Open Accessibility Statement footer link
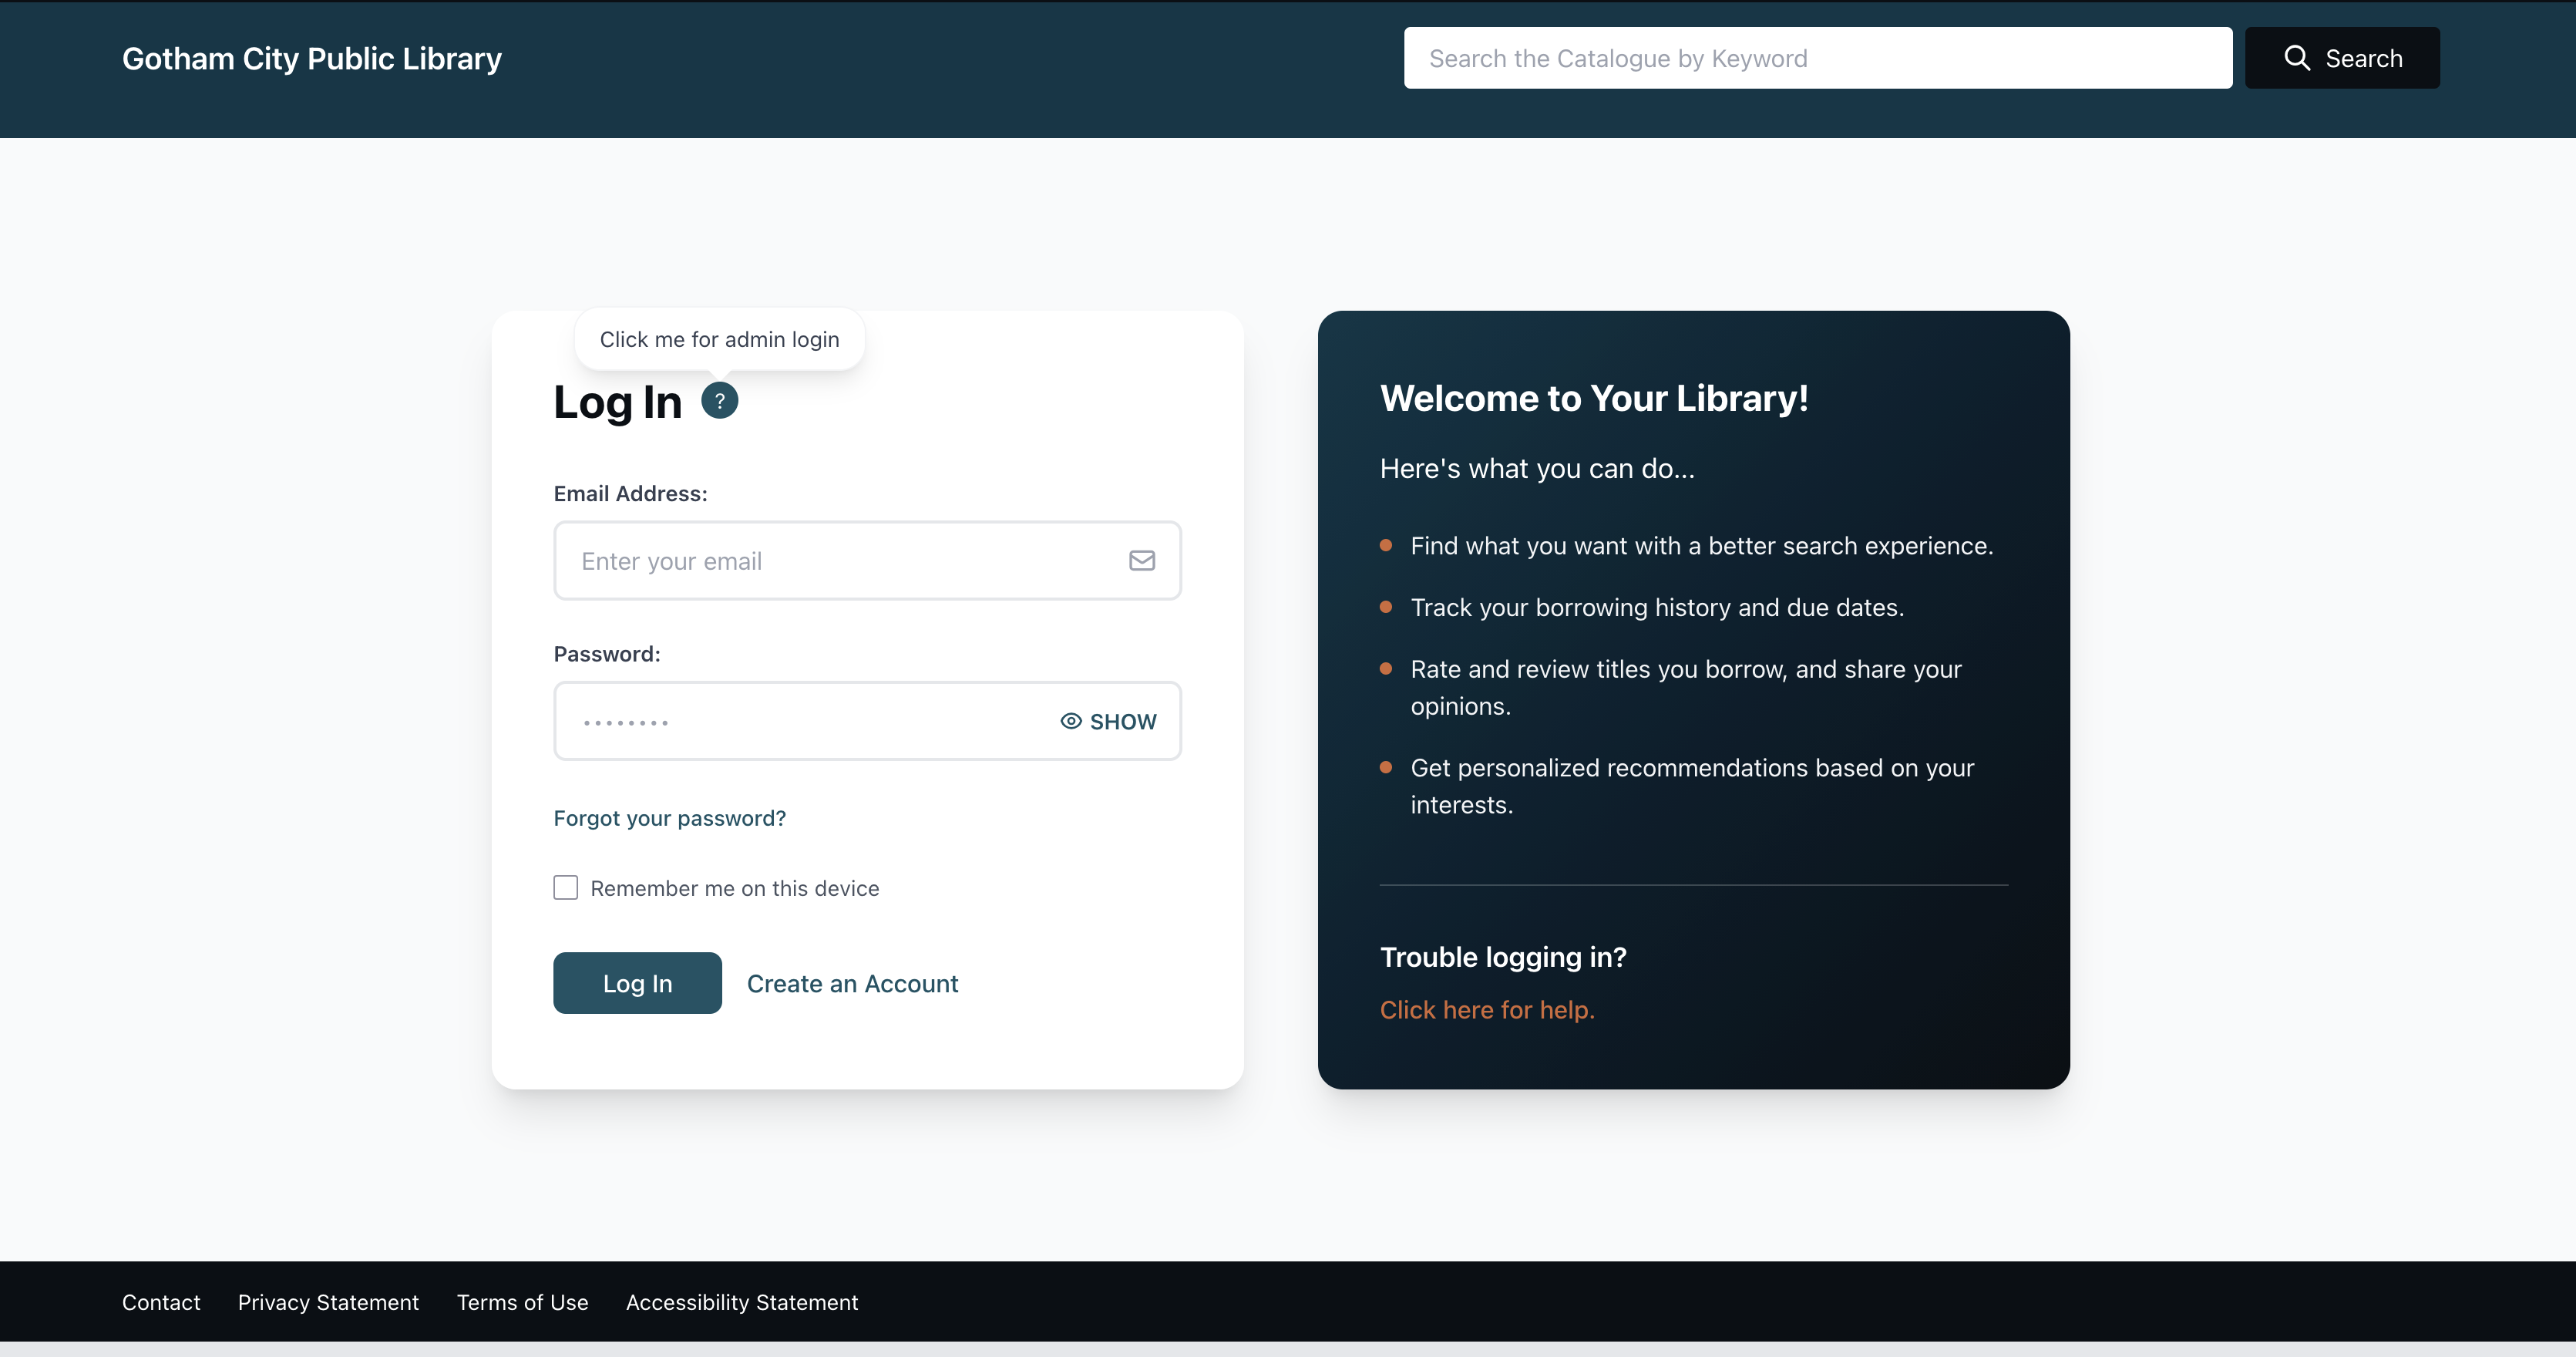2576x1357 pixels. [x=741, y=1302]
